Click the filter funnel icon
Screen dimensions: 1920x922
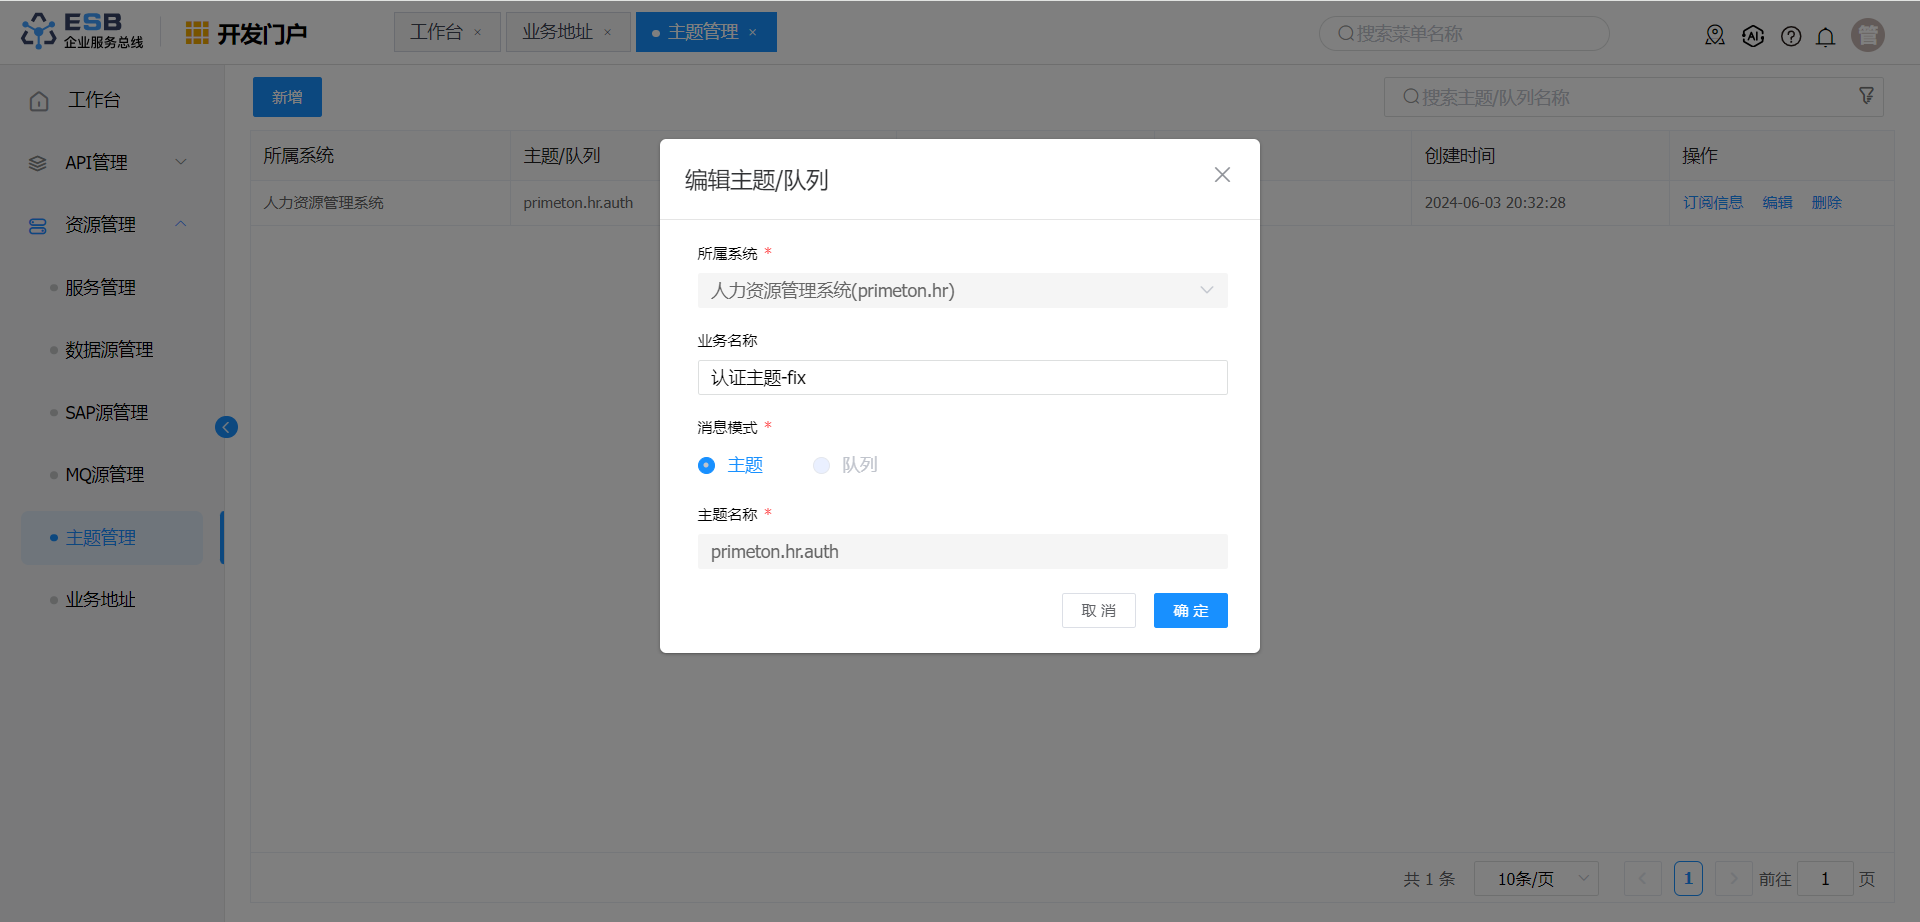click(x=1866, y=96)
